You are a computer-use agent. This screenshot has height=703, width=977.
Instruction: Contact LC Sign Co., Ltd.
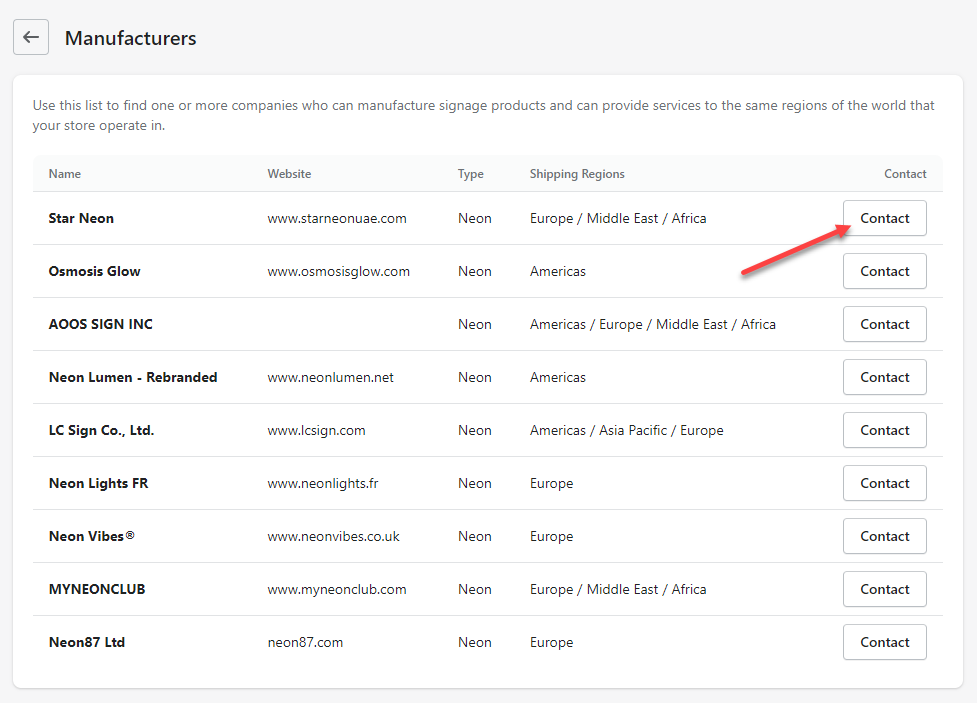(x=884, y=430)
